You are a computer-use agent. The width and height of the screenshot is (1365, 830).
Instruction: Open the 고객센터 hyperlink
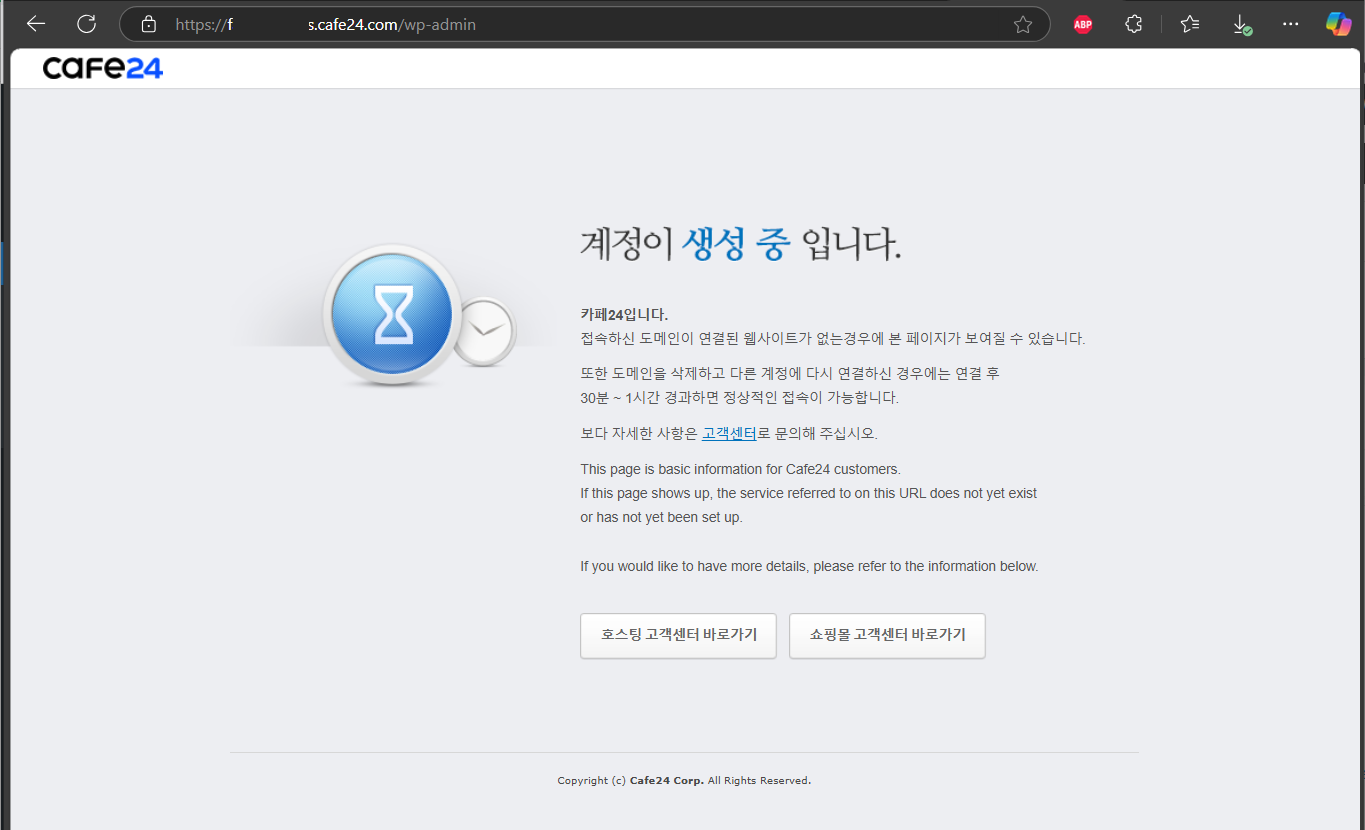point(729,432)
